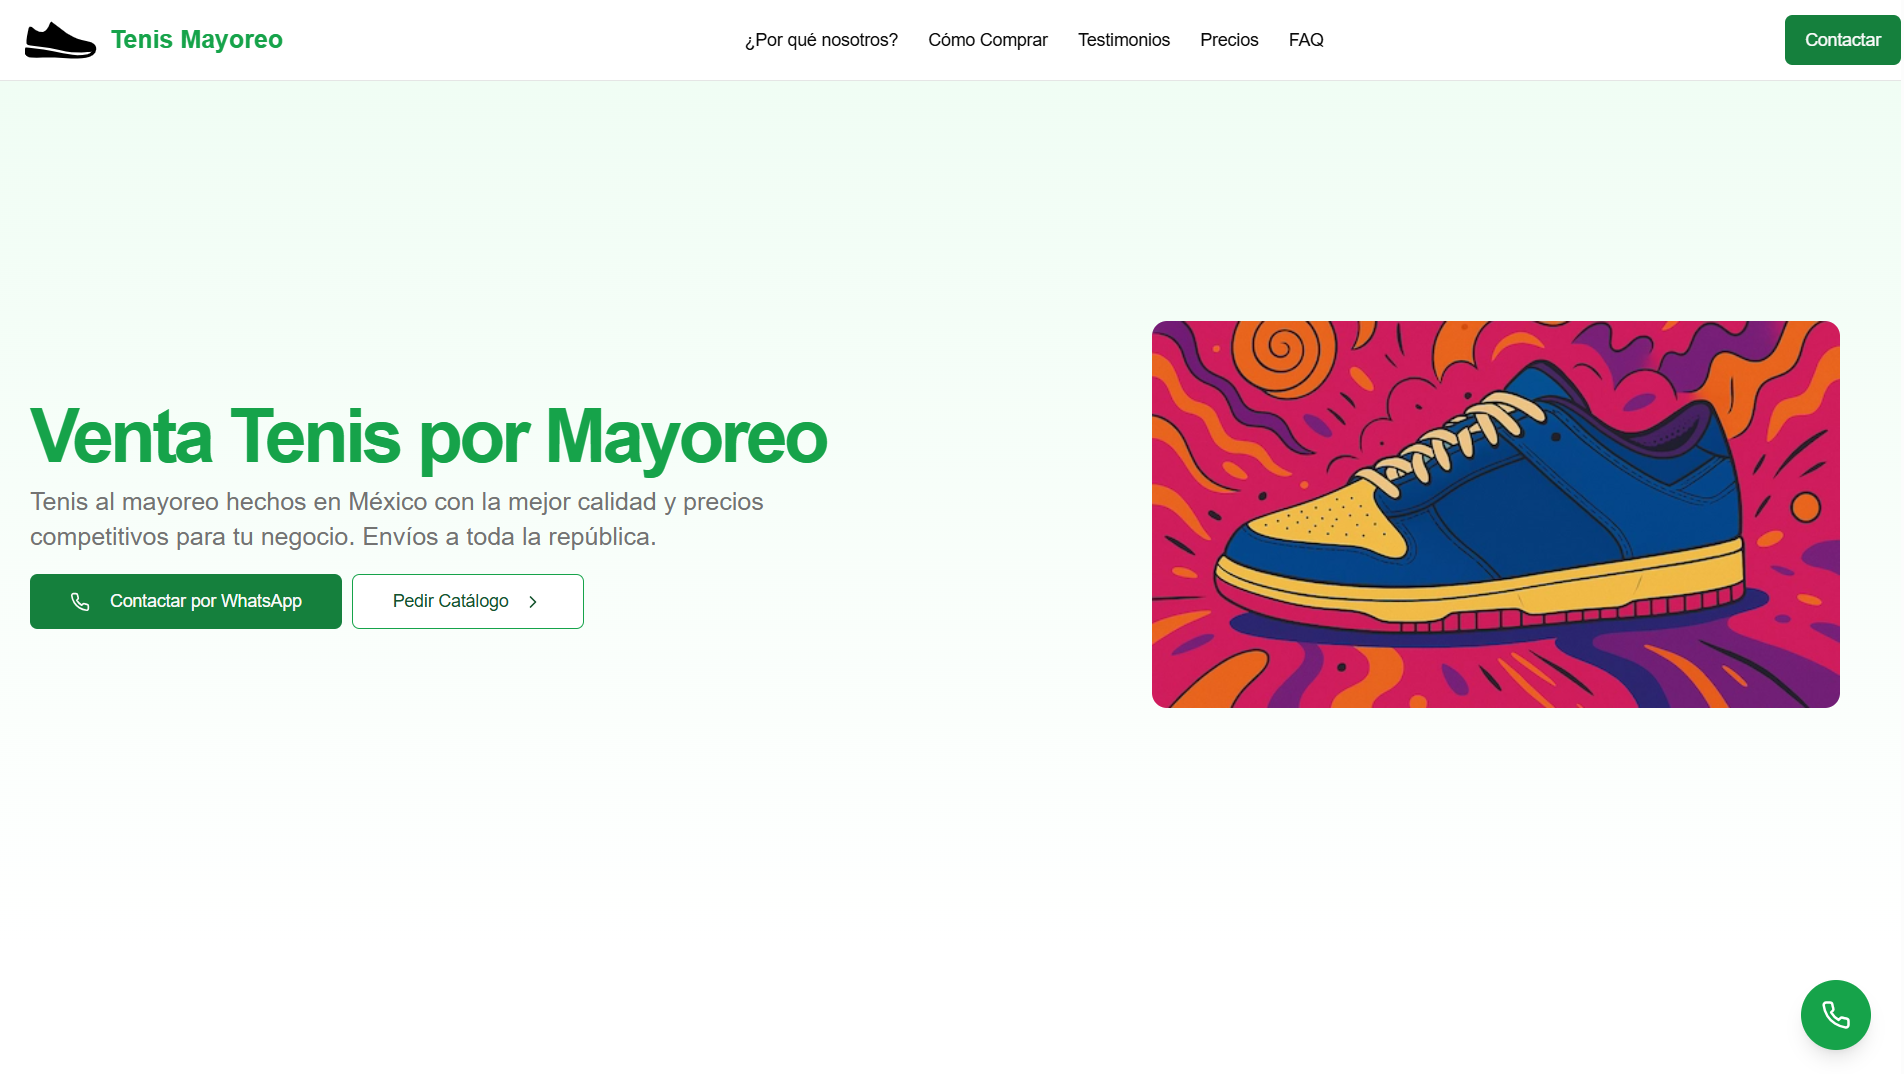
Task: Open the ¿Por qué nosotros? section
Action: point(821,40)
